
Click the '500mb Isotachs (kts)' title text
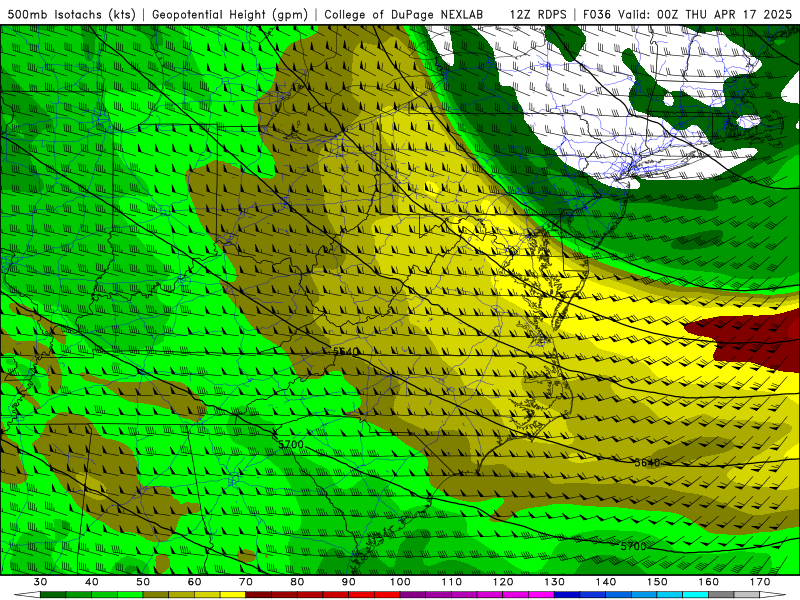click(71, 15)
